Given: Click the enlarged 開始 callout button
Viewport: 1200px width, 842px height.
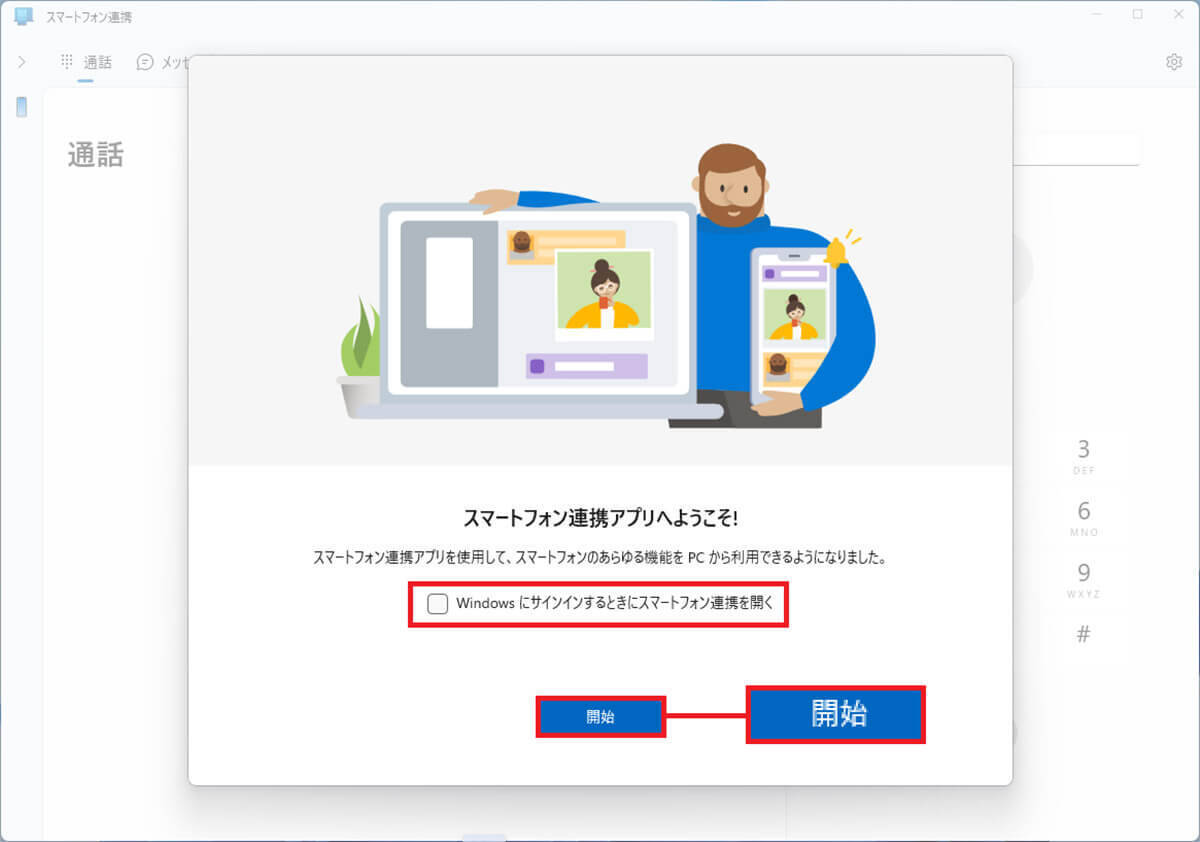Looking at the screenshot, I should point(836,714).
